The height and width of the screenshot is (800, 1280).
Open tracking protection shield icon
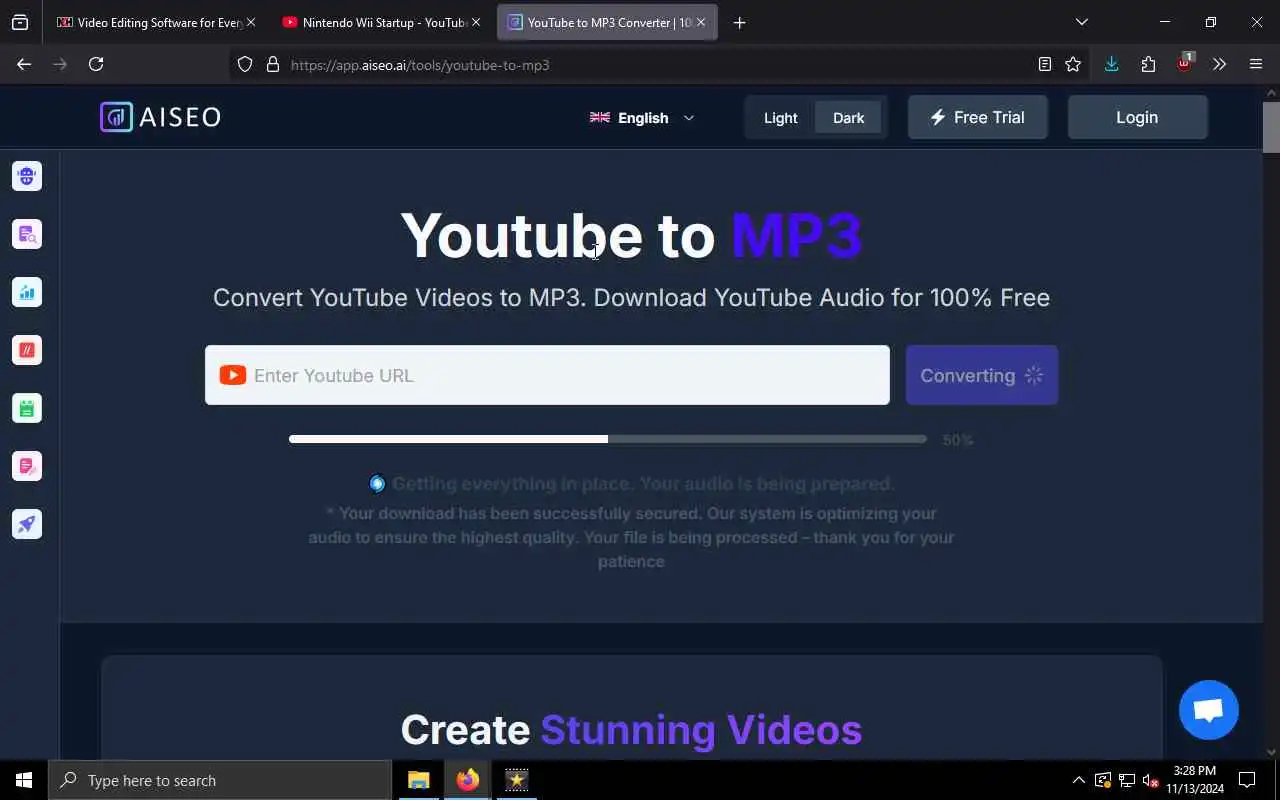pyautogui.click(x=245, y=65)
